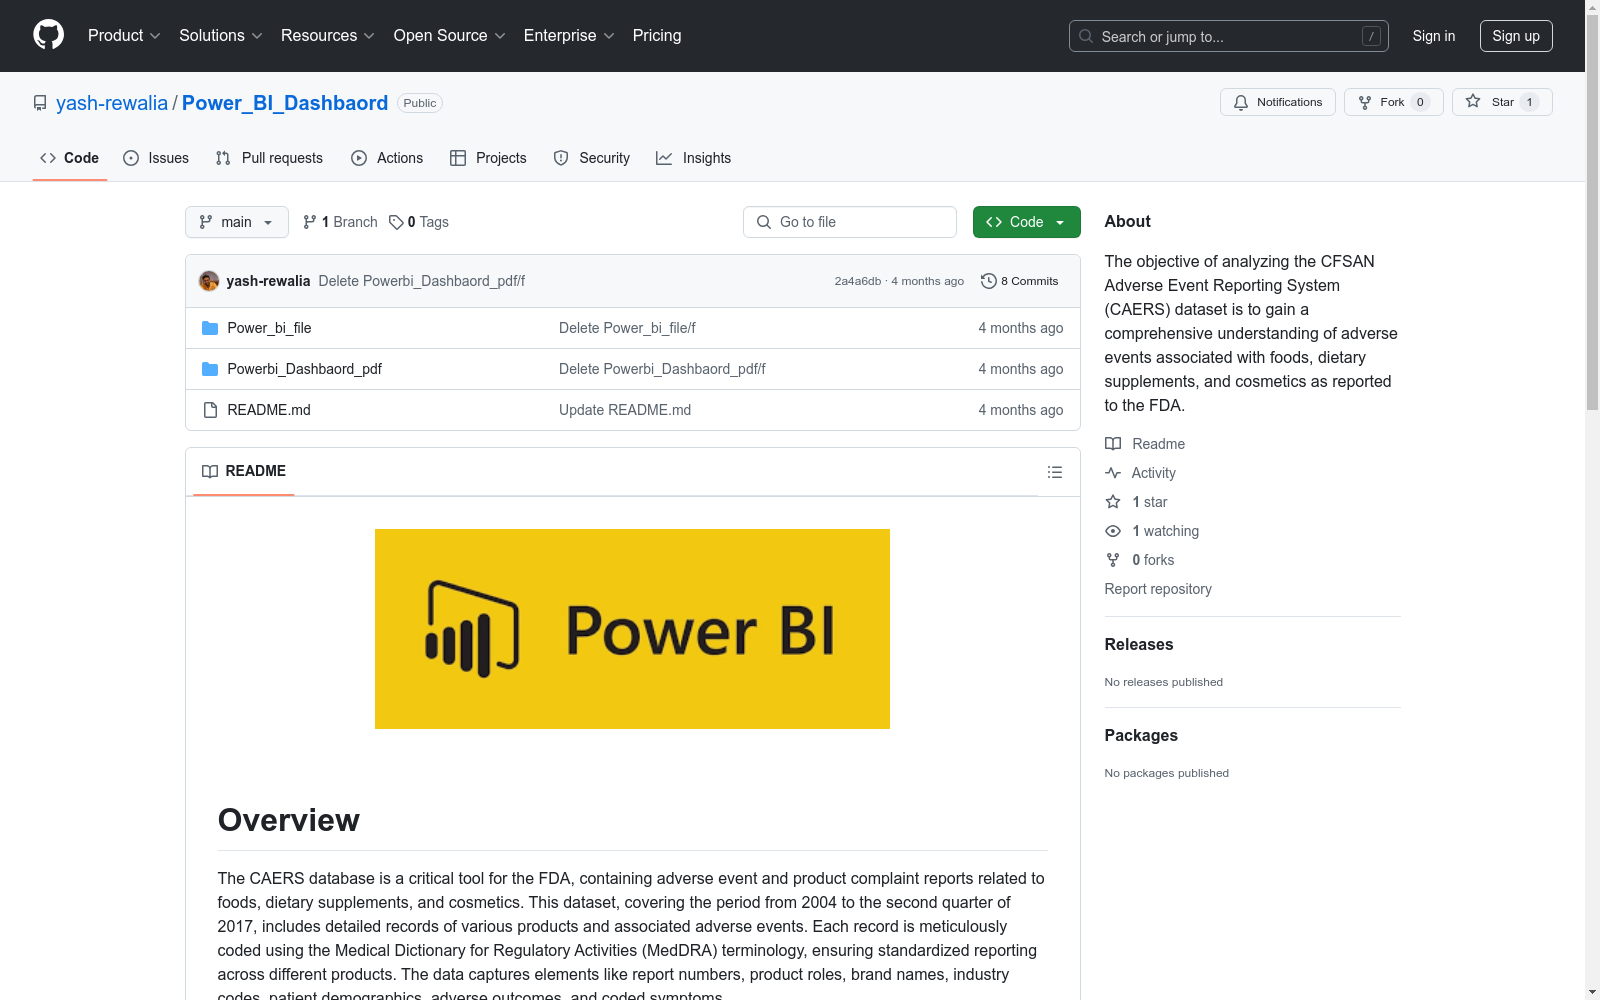Open the Insights tab
This screenshot has width=1600, height=1000.
(x=694, y=158)
